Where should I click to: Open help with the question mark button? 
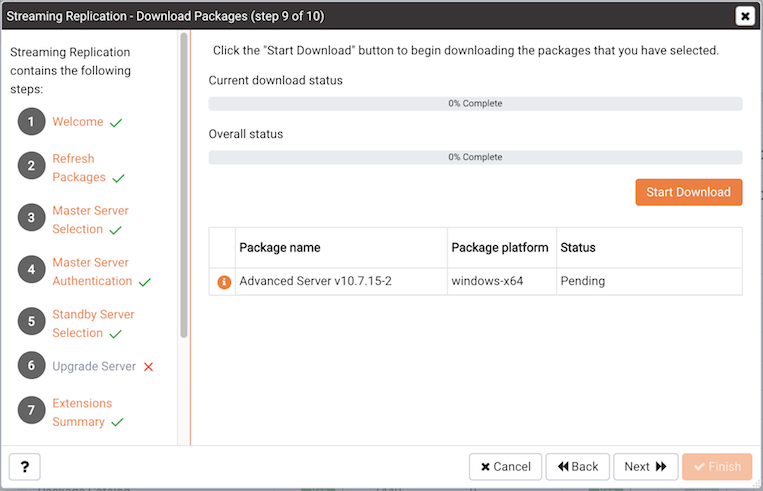(25, 467)
